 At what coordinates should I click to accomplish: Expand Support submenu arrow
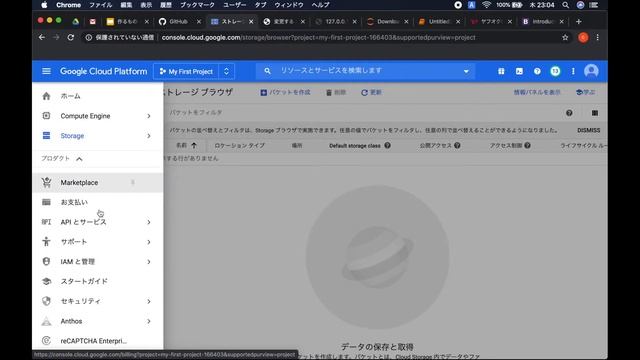(149, 242)
